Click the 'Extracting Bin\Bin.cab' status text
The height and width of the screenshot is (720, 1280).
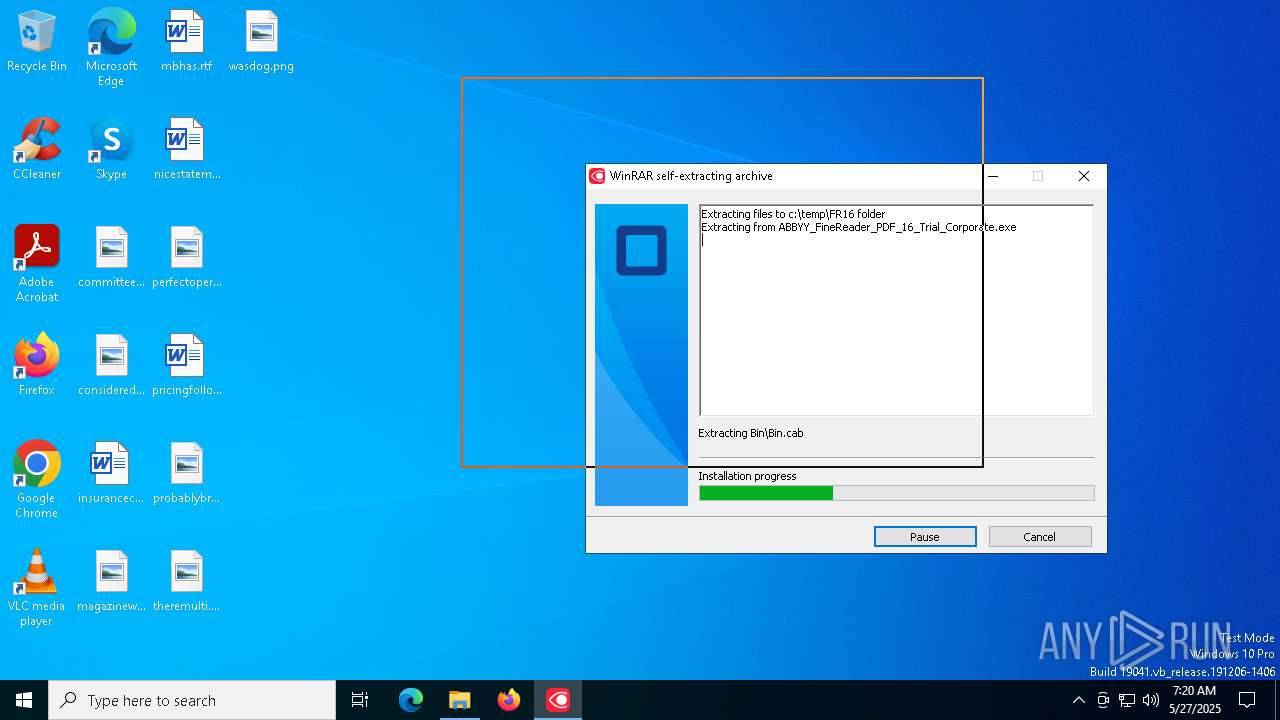(751, 433)
